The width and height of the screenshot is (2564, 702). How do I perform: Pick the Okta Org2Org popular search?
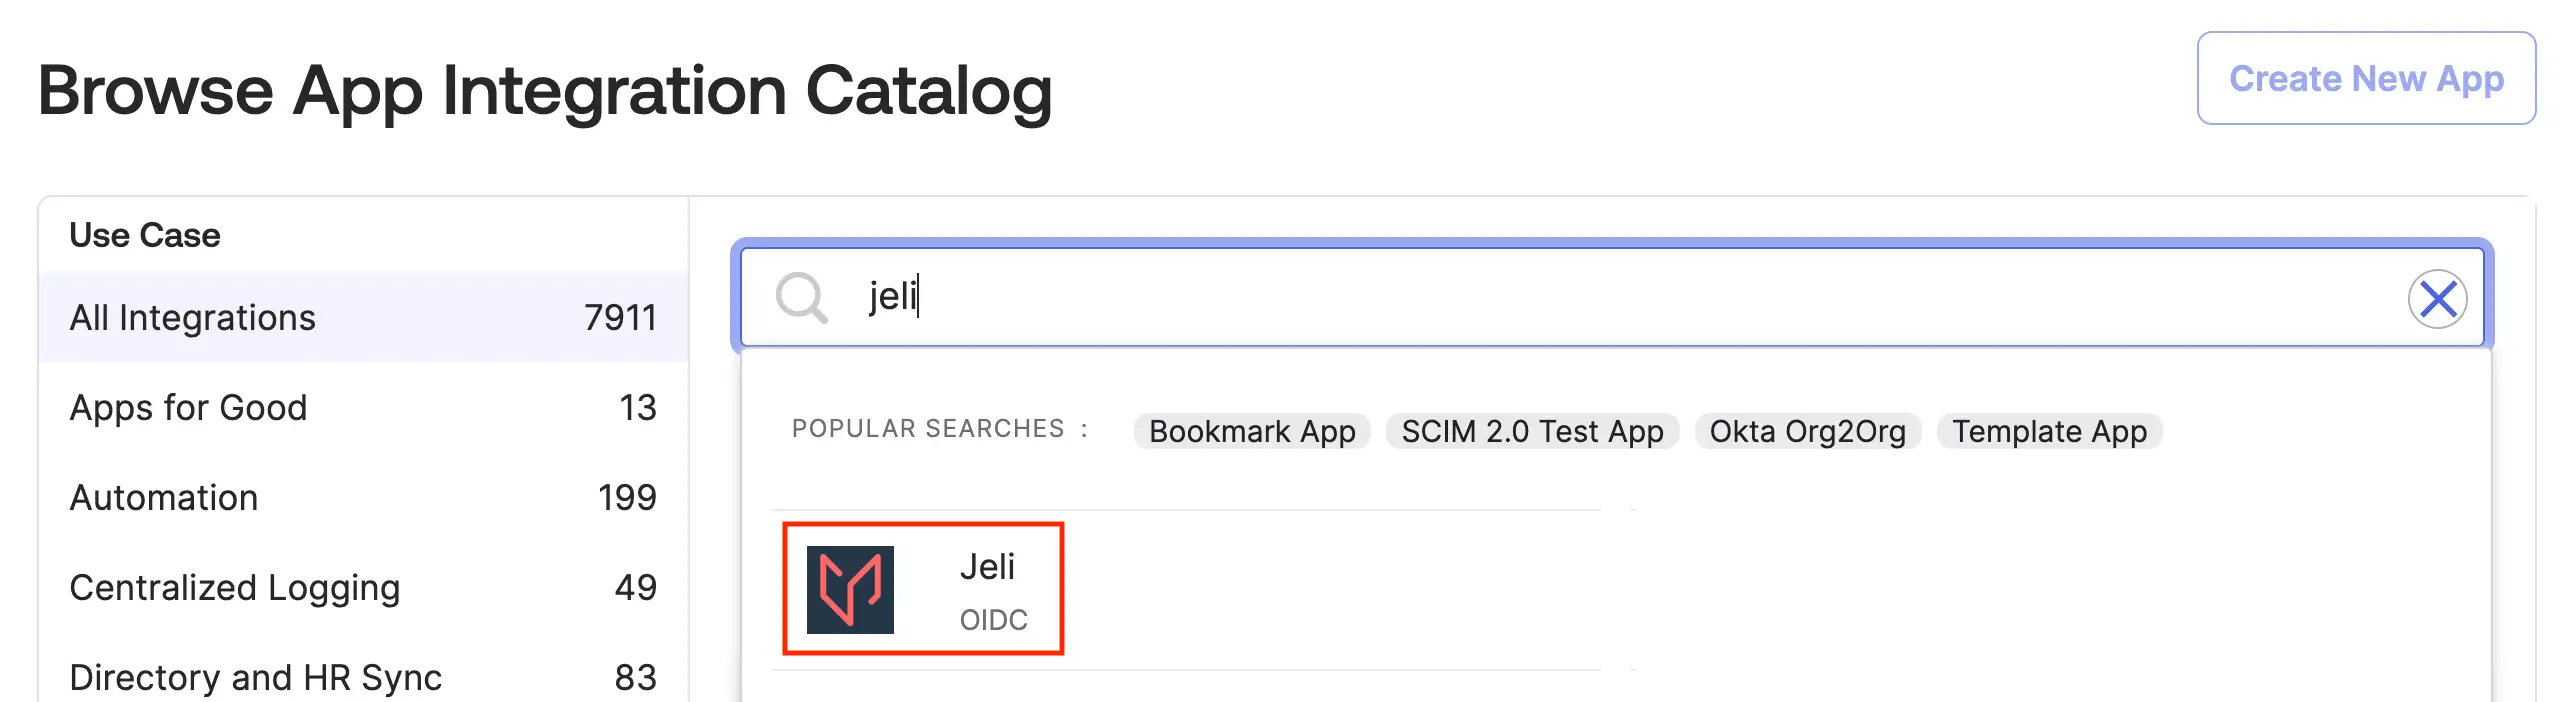[x=1806, y=431]
